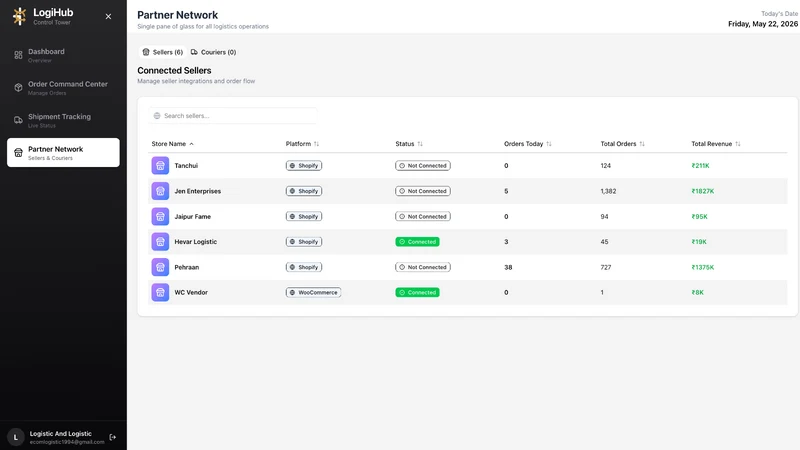Click the L user avatar
This screenshot has width=800, height=450.
[16, 437]
